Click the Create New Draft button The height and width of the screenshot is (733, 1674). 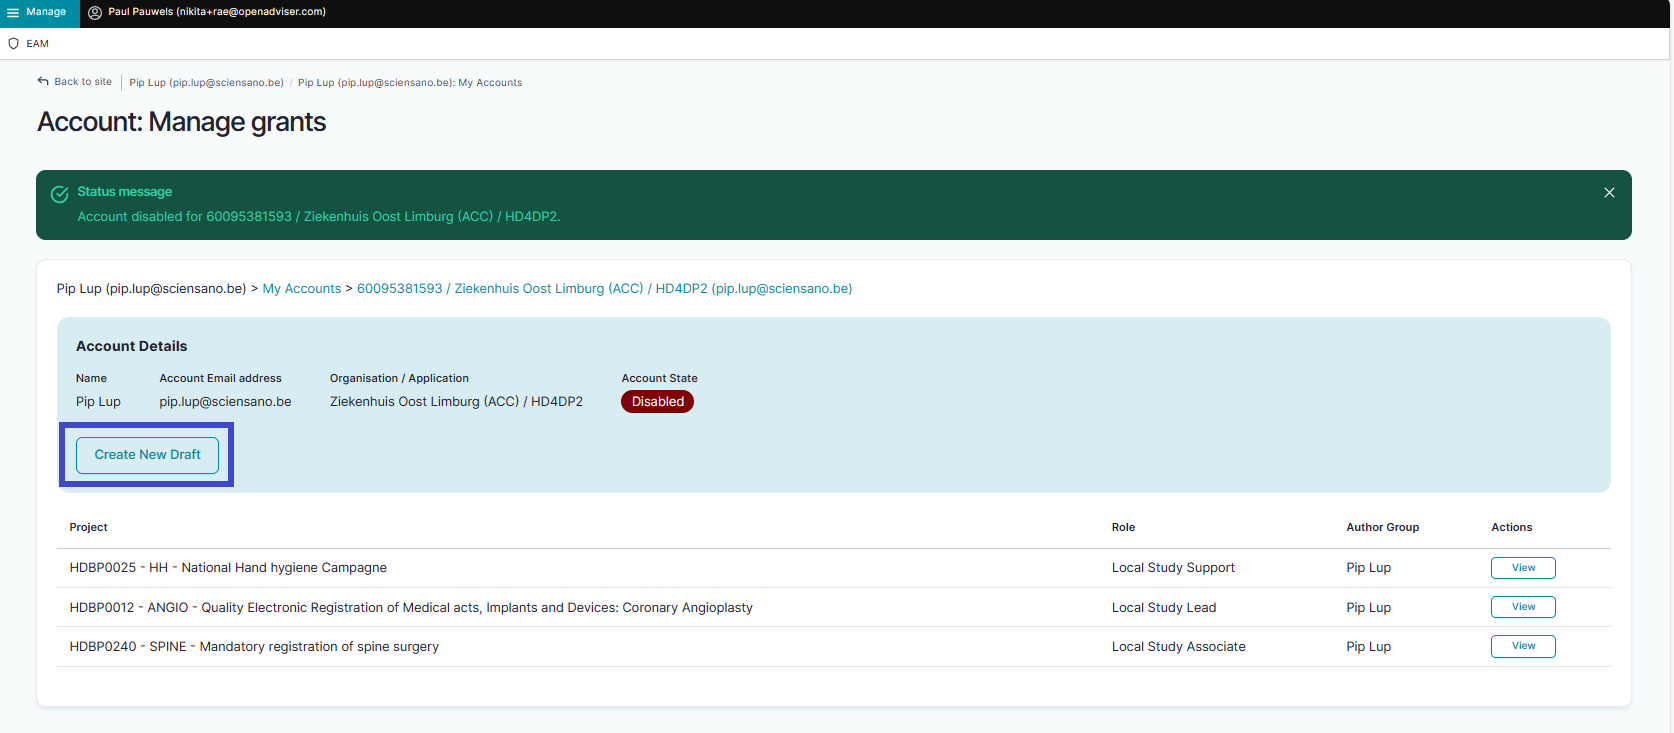coord(147,455)
